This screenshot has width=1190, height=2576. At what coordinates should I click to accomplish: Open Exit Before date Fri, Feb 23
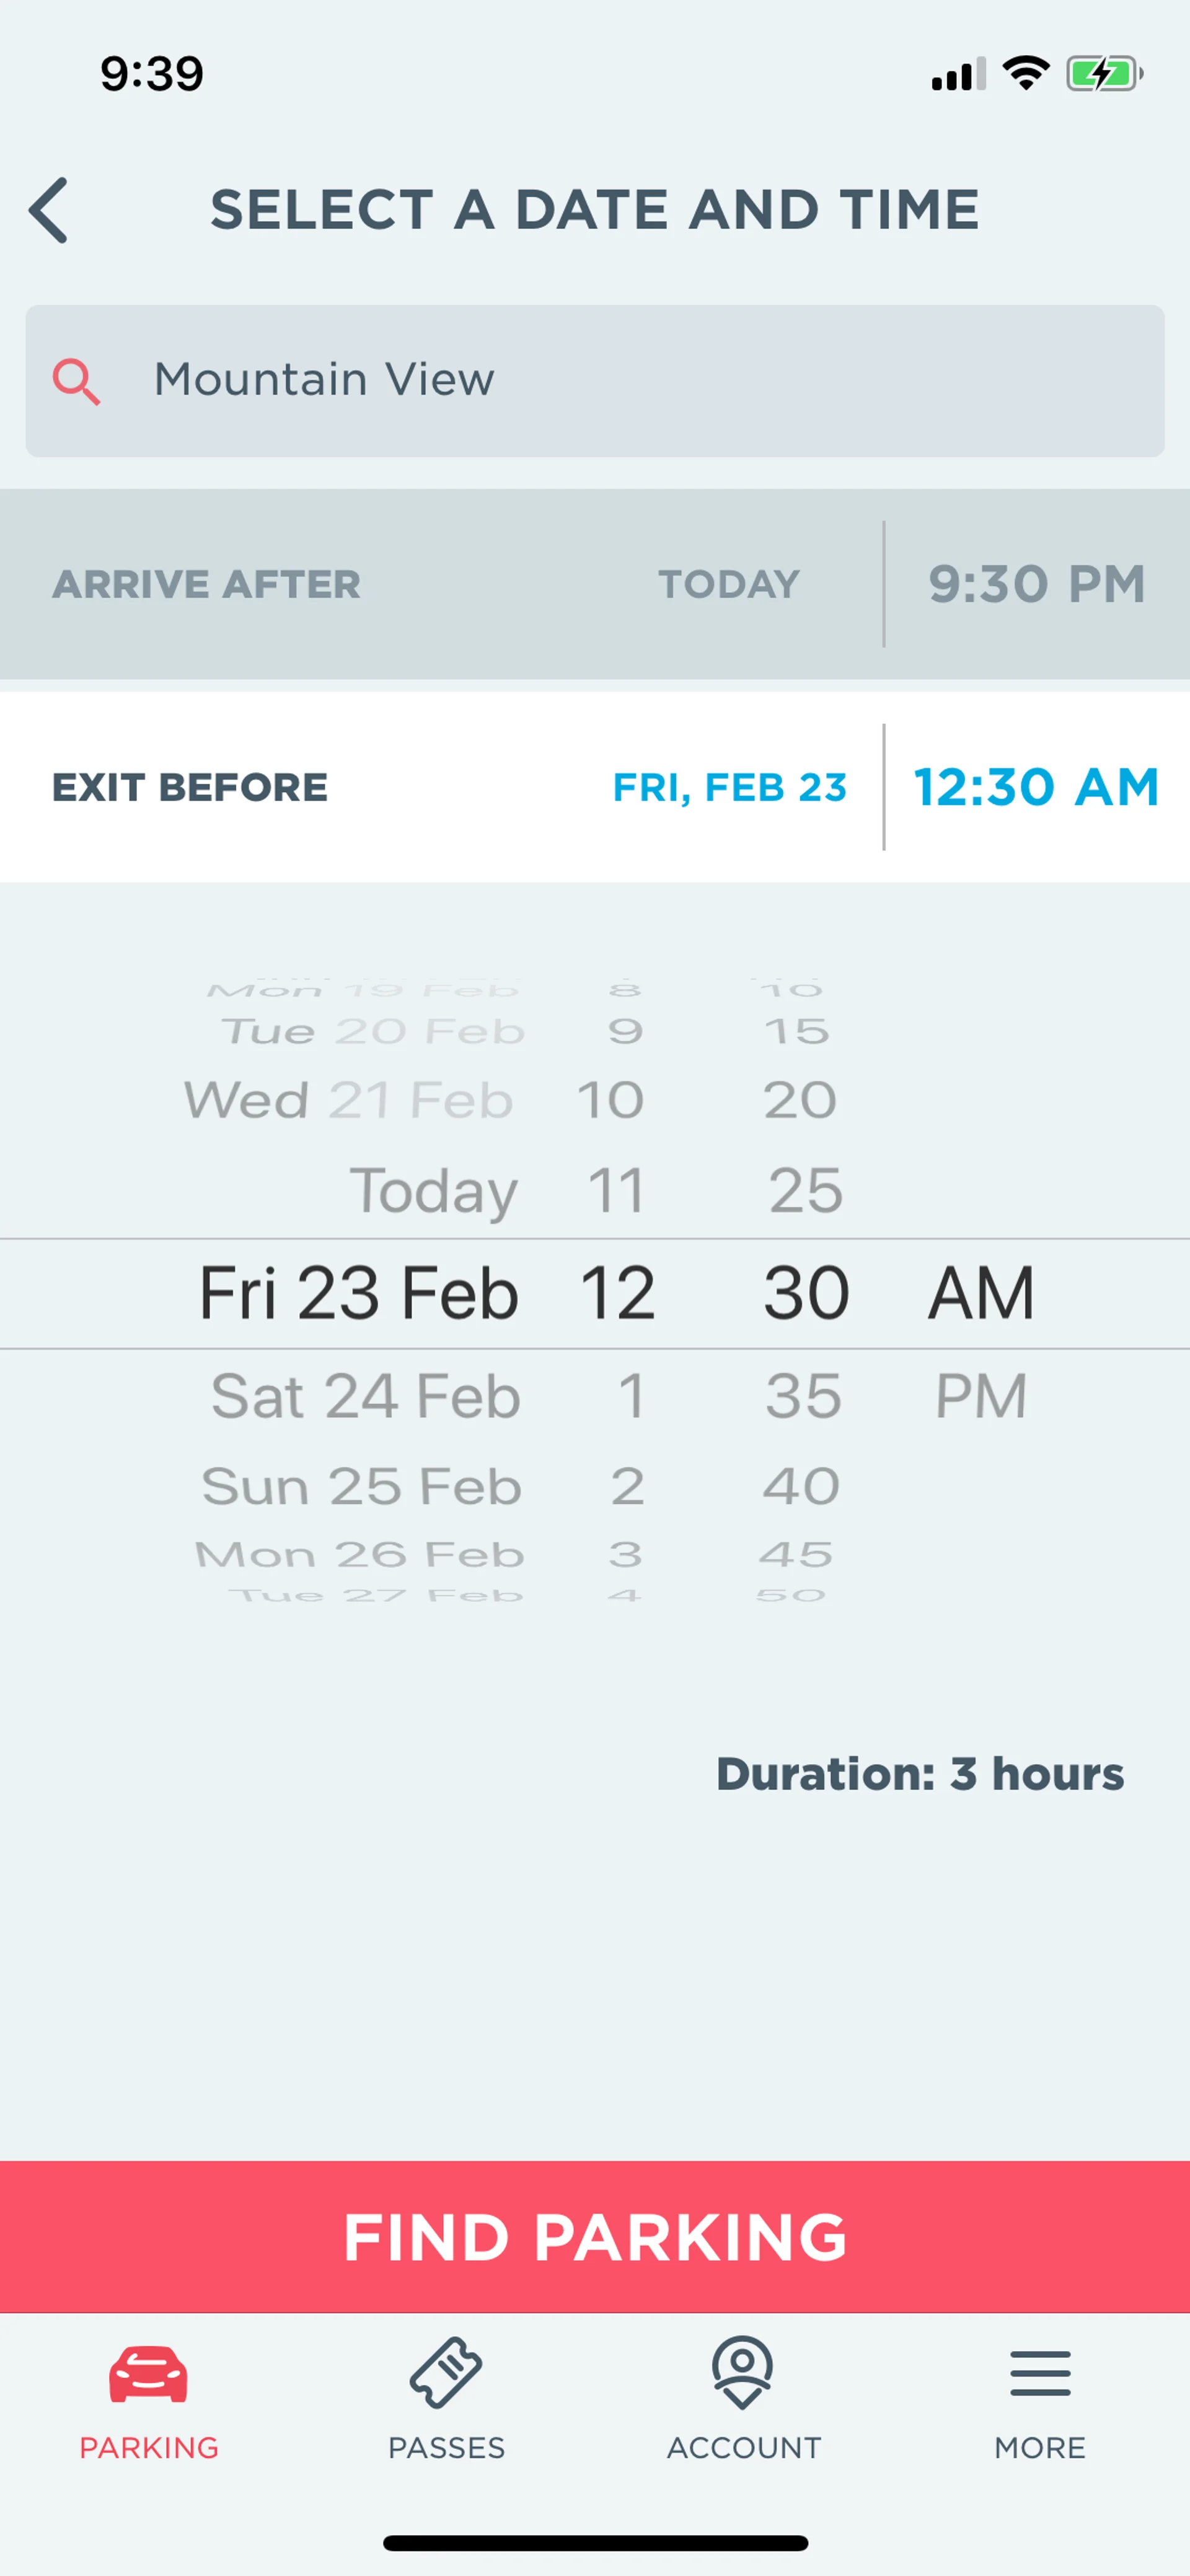[x=729, y=787]
